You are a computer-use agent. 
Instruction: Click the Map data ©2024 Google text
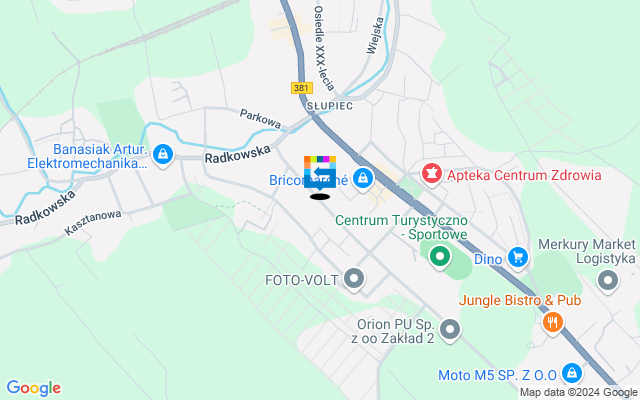[579, 393]
